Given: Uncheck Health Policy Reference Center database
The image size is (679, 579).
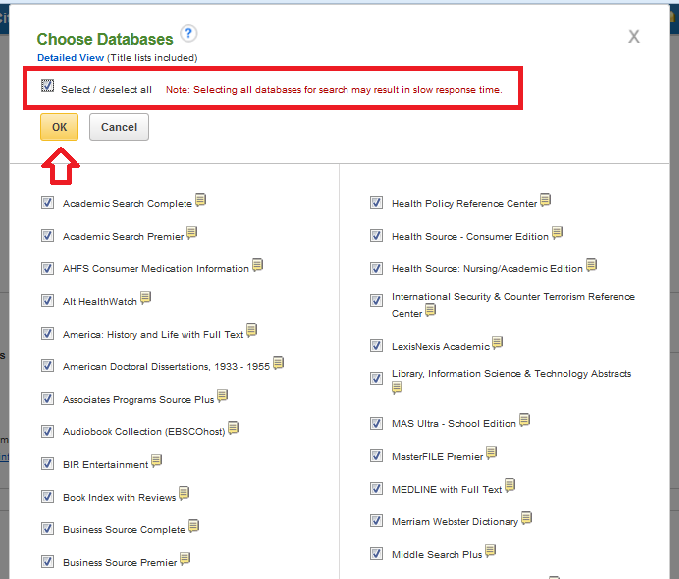Looking at the screenshot, I should click(376, 203).
